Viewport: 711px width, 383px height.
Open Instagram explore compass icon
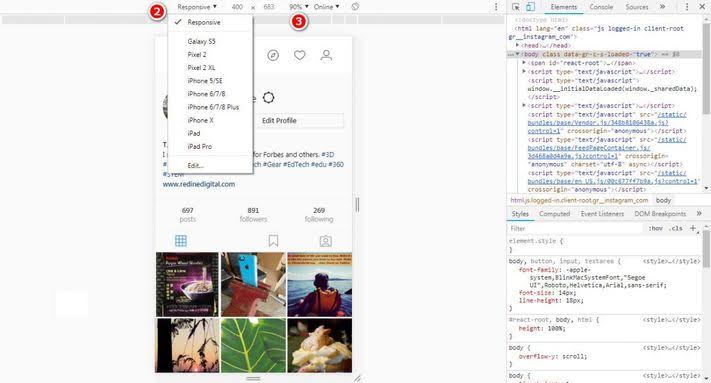coord(273,55)
